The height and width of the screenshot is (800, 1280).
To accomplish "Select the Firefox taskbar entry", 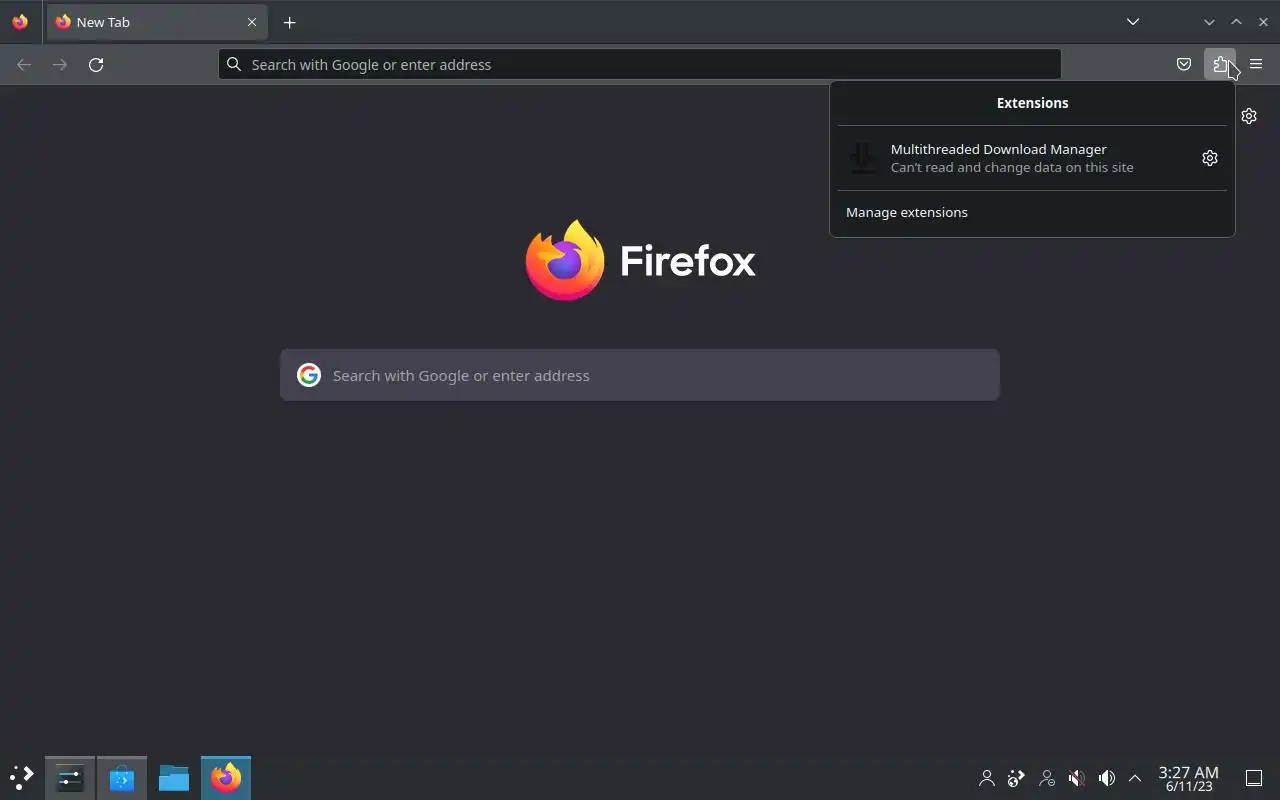I will [x=226, y=778].
